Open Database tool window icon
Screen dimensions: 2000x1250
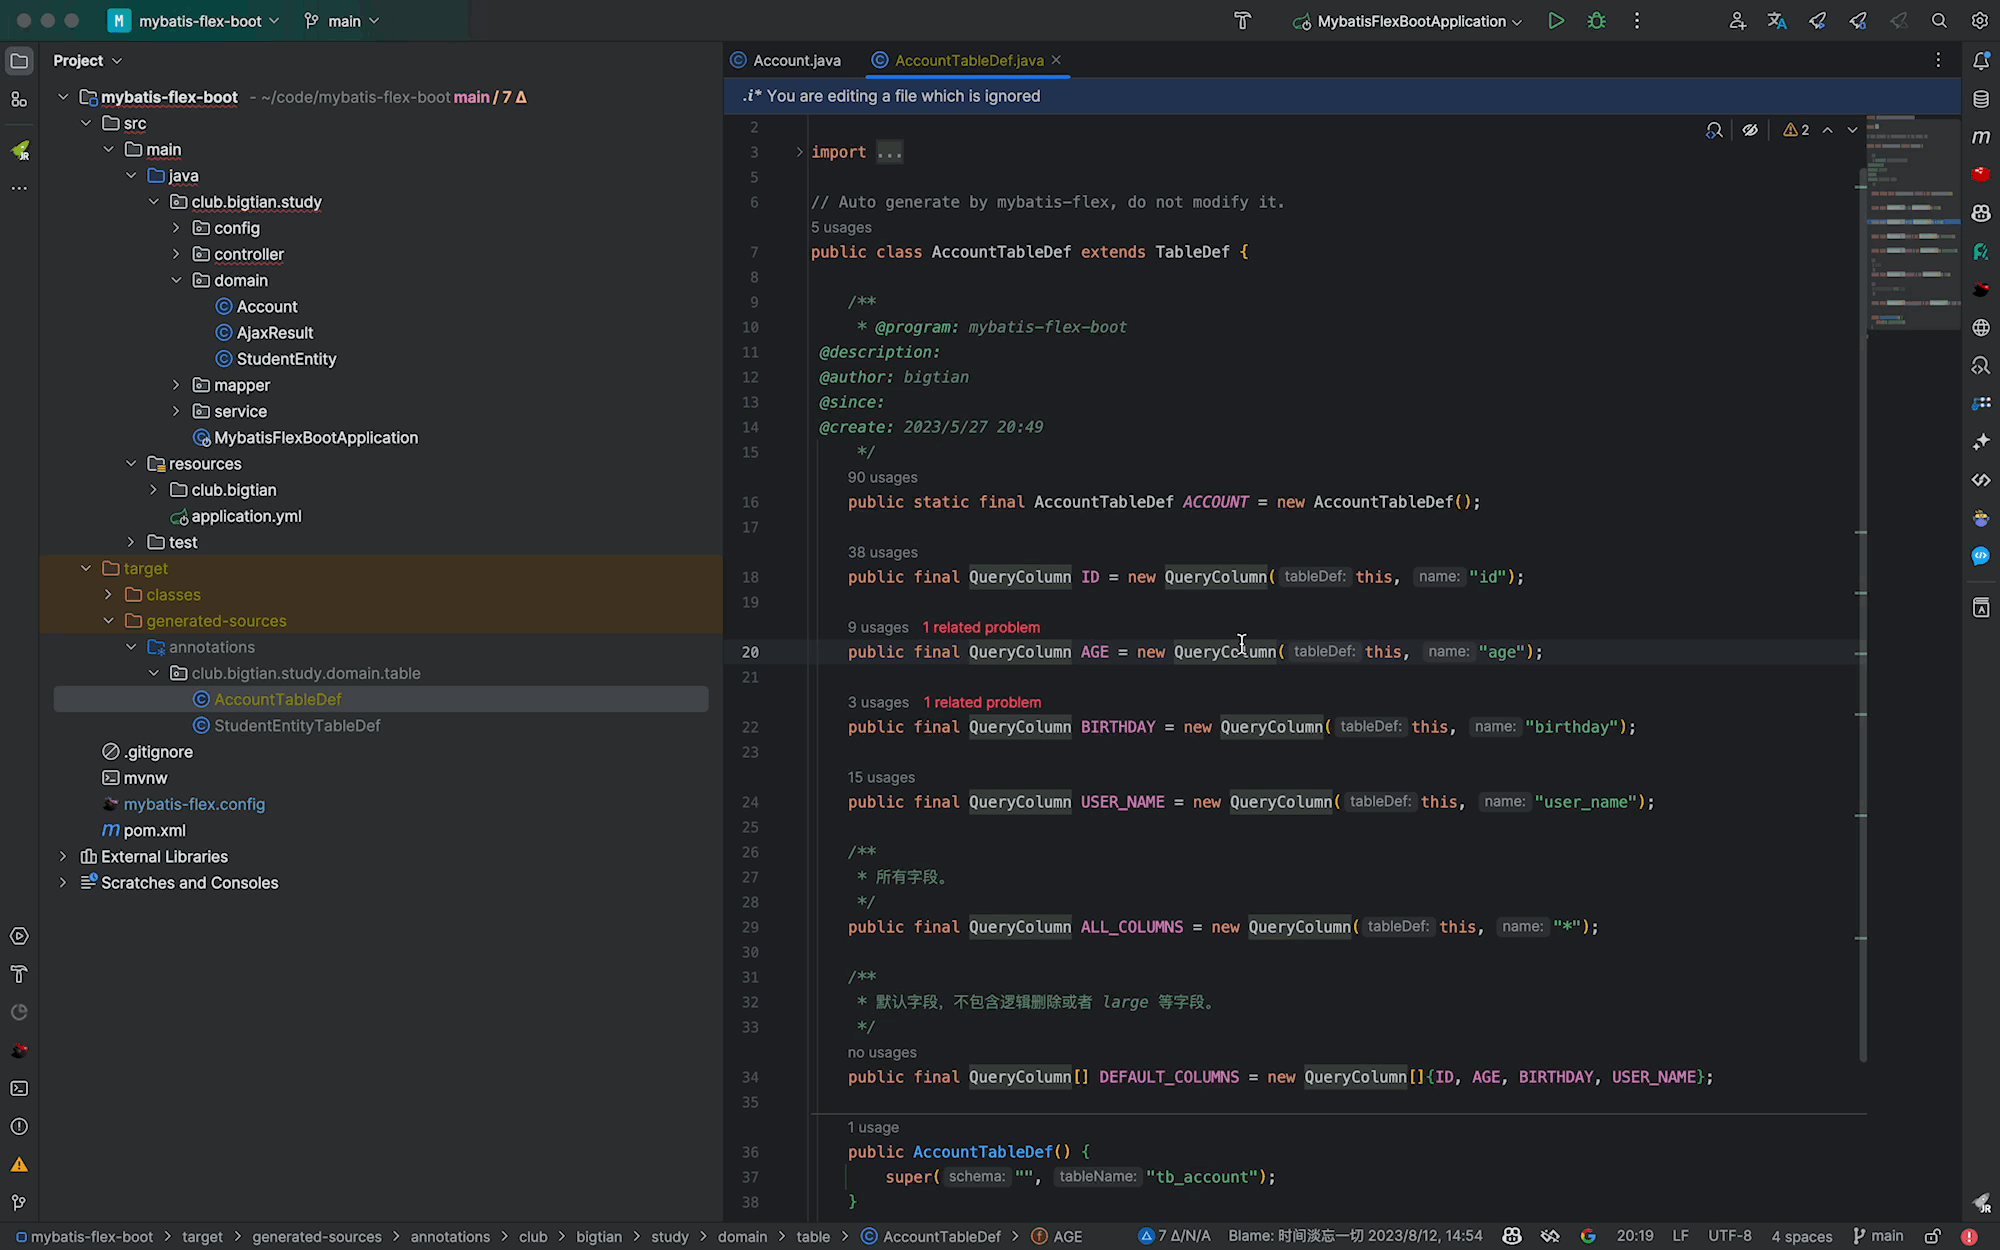(1981, 99)
